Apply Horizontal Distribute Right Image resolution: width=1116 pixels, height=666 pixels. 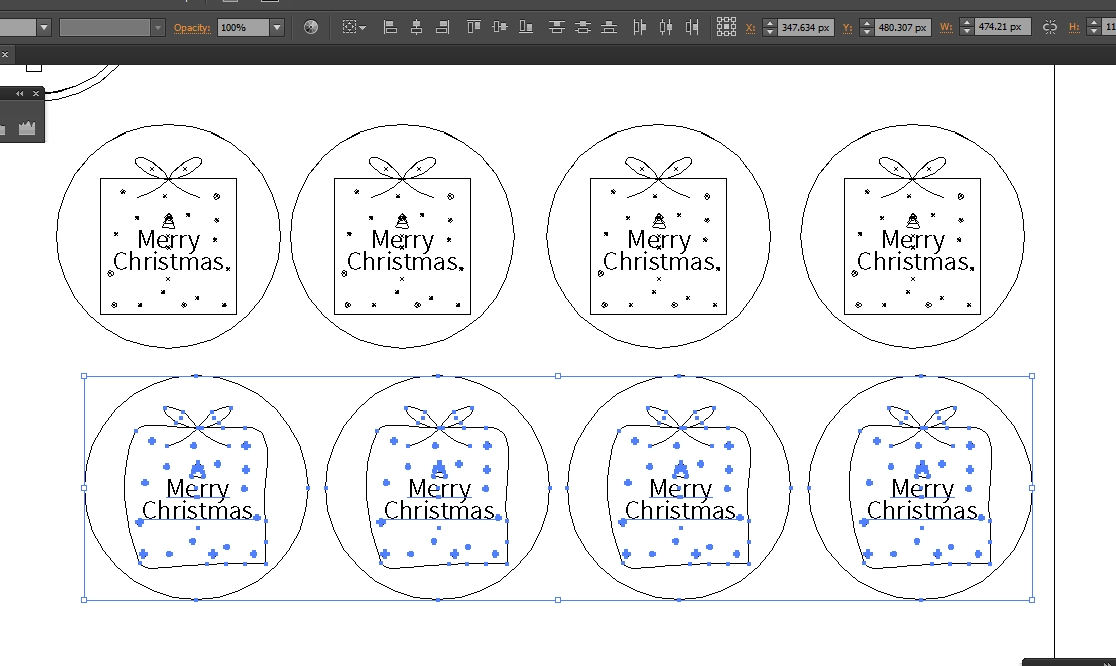[692, 28]
